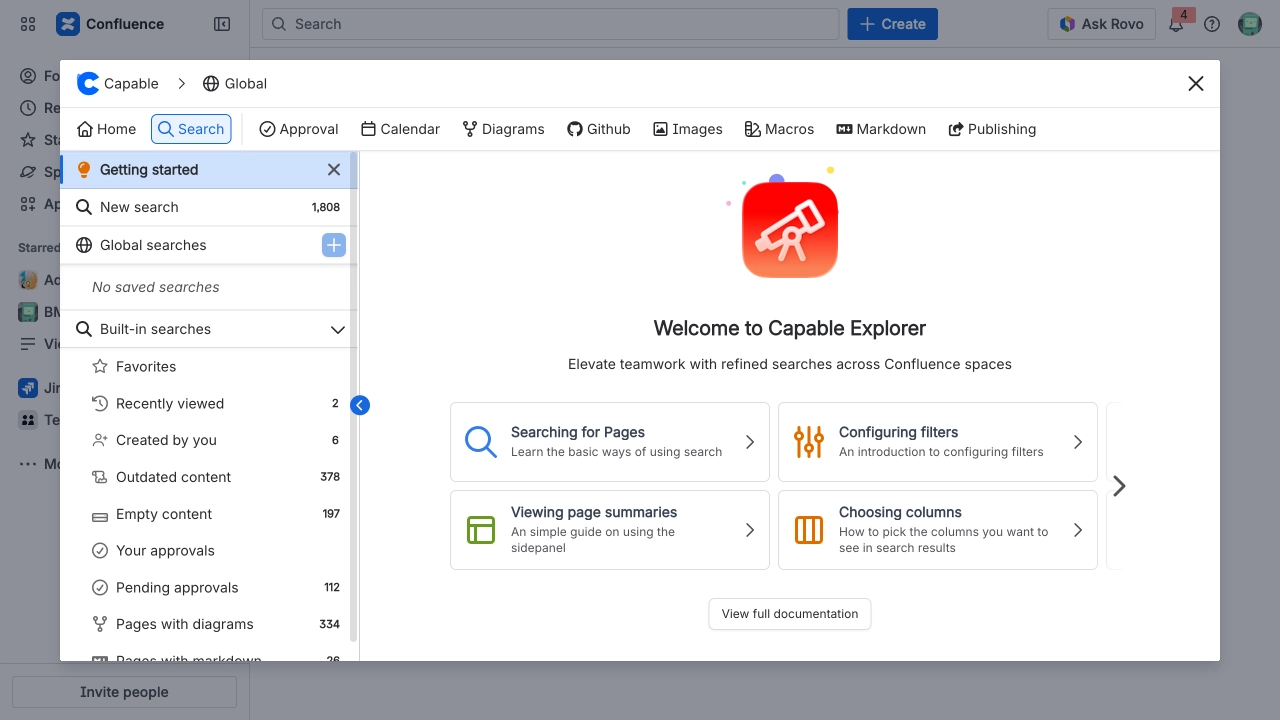Open the Home tab

click(106, 129)
